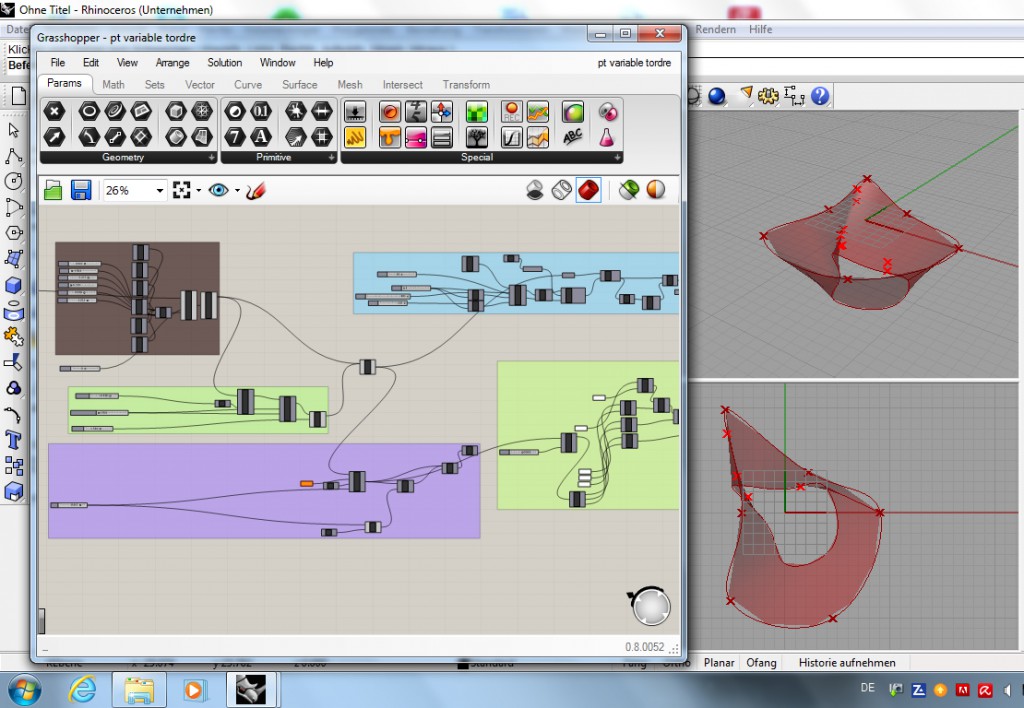Image resolution: width=1024 pixels, height=708 pixels.
Task: Save document with blue floppy icon
Action: coord(81,190)
